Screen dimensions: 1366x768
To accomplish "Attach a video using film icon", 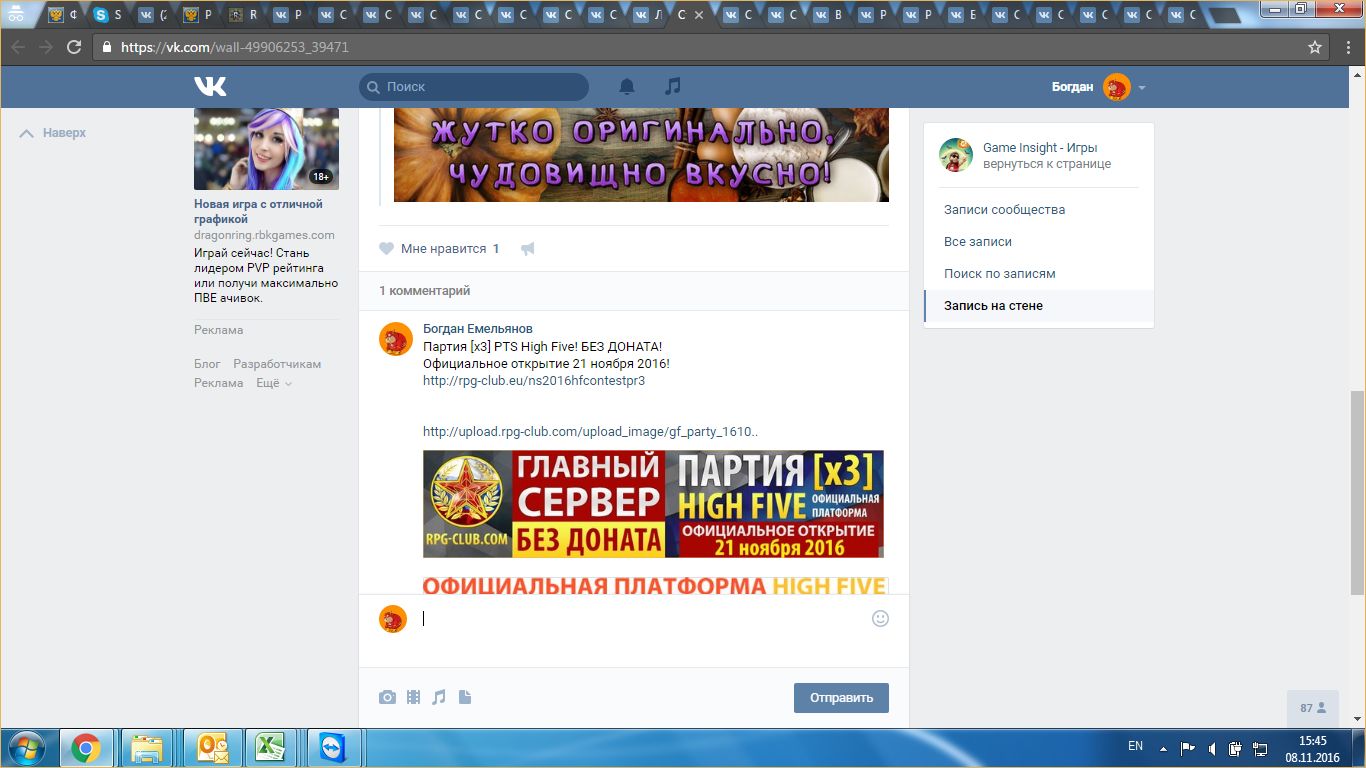I will coord(413,697).
